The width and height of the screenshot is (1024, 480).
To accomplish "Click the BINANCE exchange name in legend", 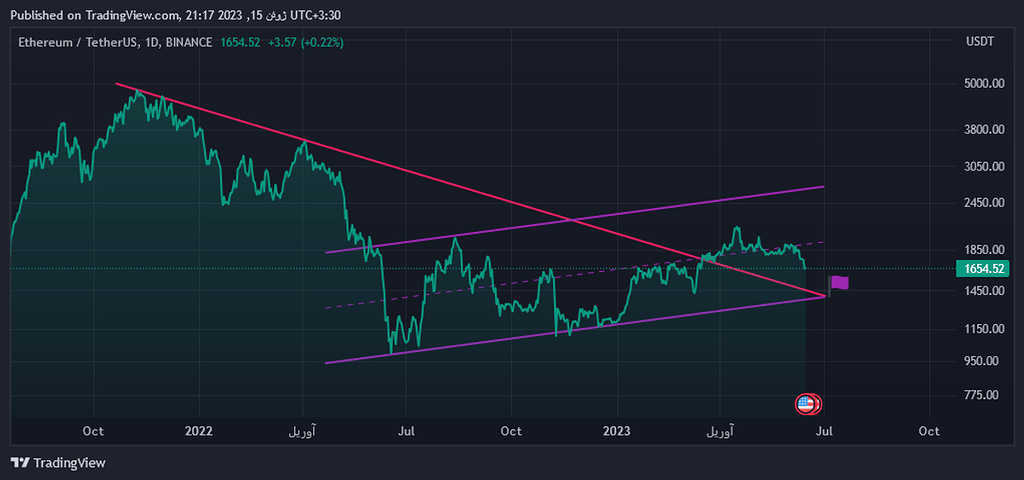I will 189,42.
